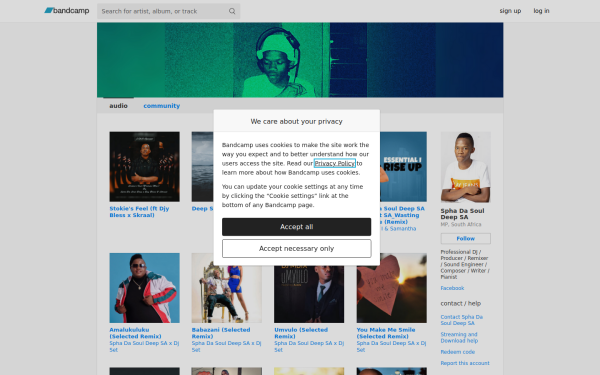Follow Spha Da Soul Deep SA
The width and height of the screenshot is (600, 375).
click(x=465, y=238)
